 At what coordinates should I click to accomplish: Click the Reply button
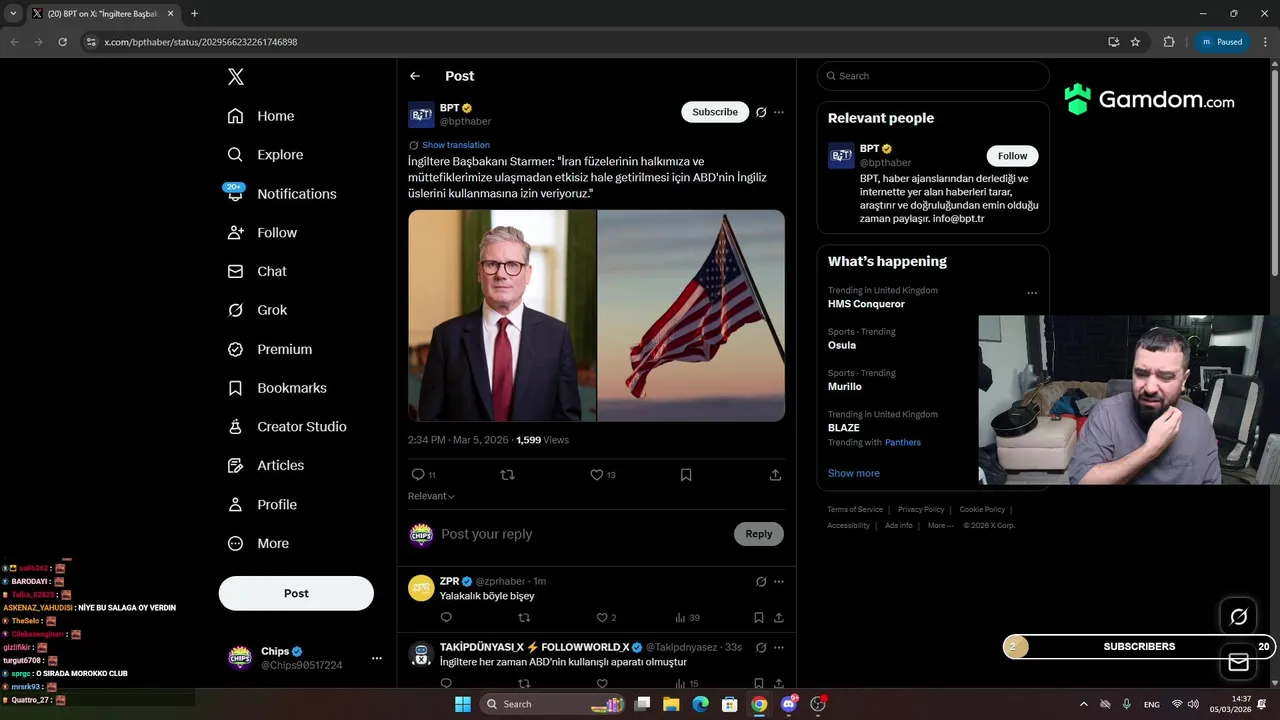click(x=759, y=534)
